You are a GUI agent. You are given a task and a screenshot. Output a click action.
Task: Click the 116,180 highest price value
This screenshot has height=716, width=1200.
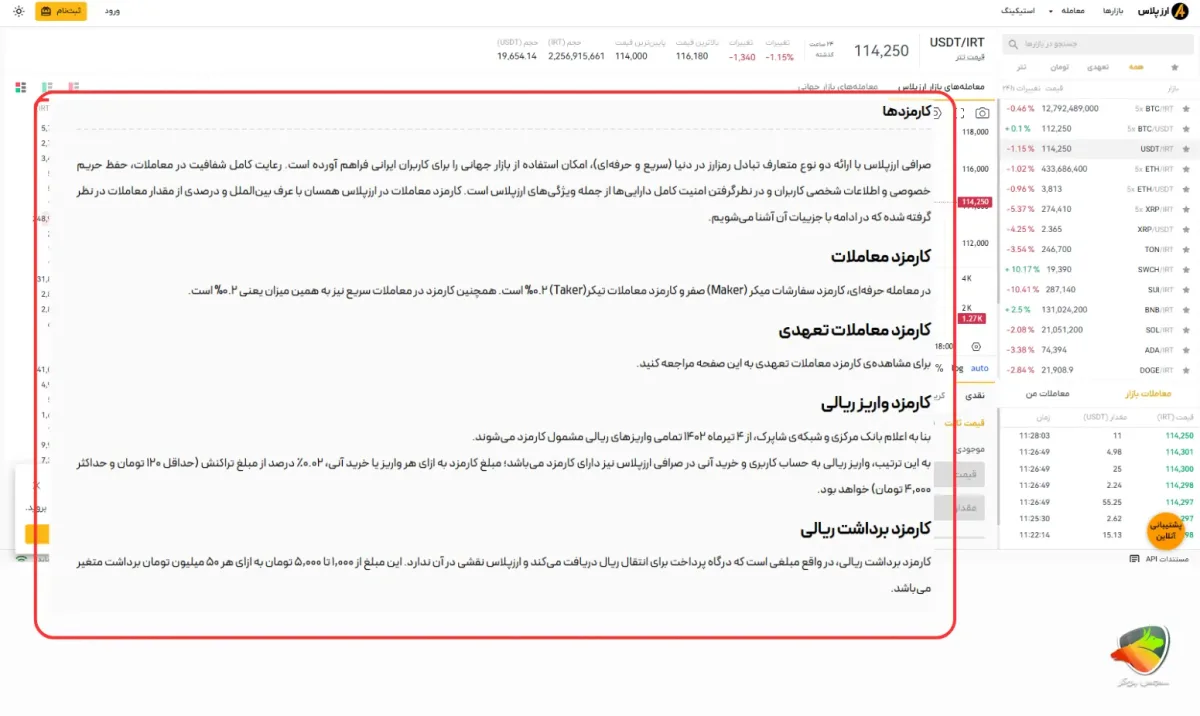coord(692,56)
